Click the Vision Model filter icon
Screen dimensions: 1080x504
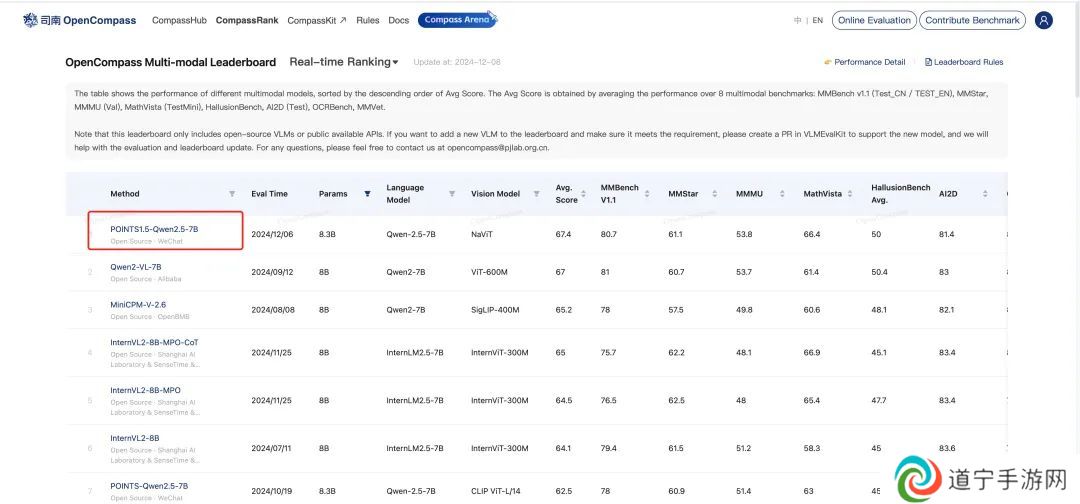click(x=536, y=194)
